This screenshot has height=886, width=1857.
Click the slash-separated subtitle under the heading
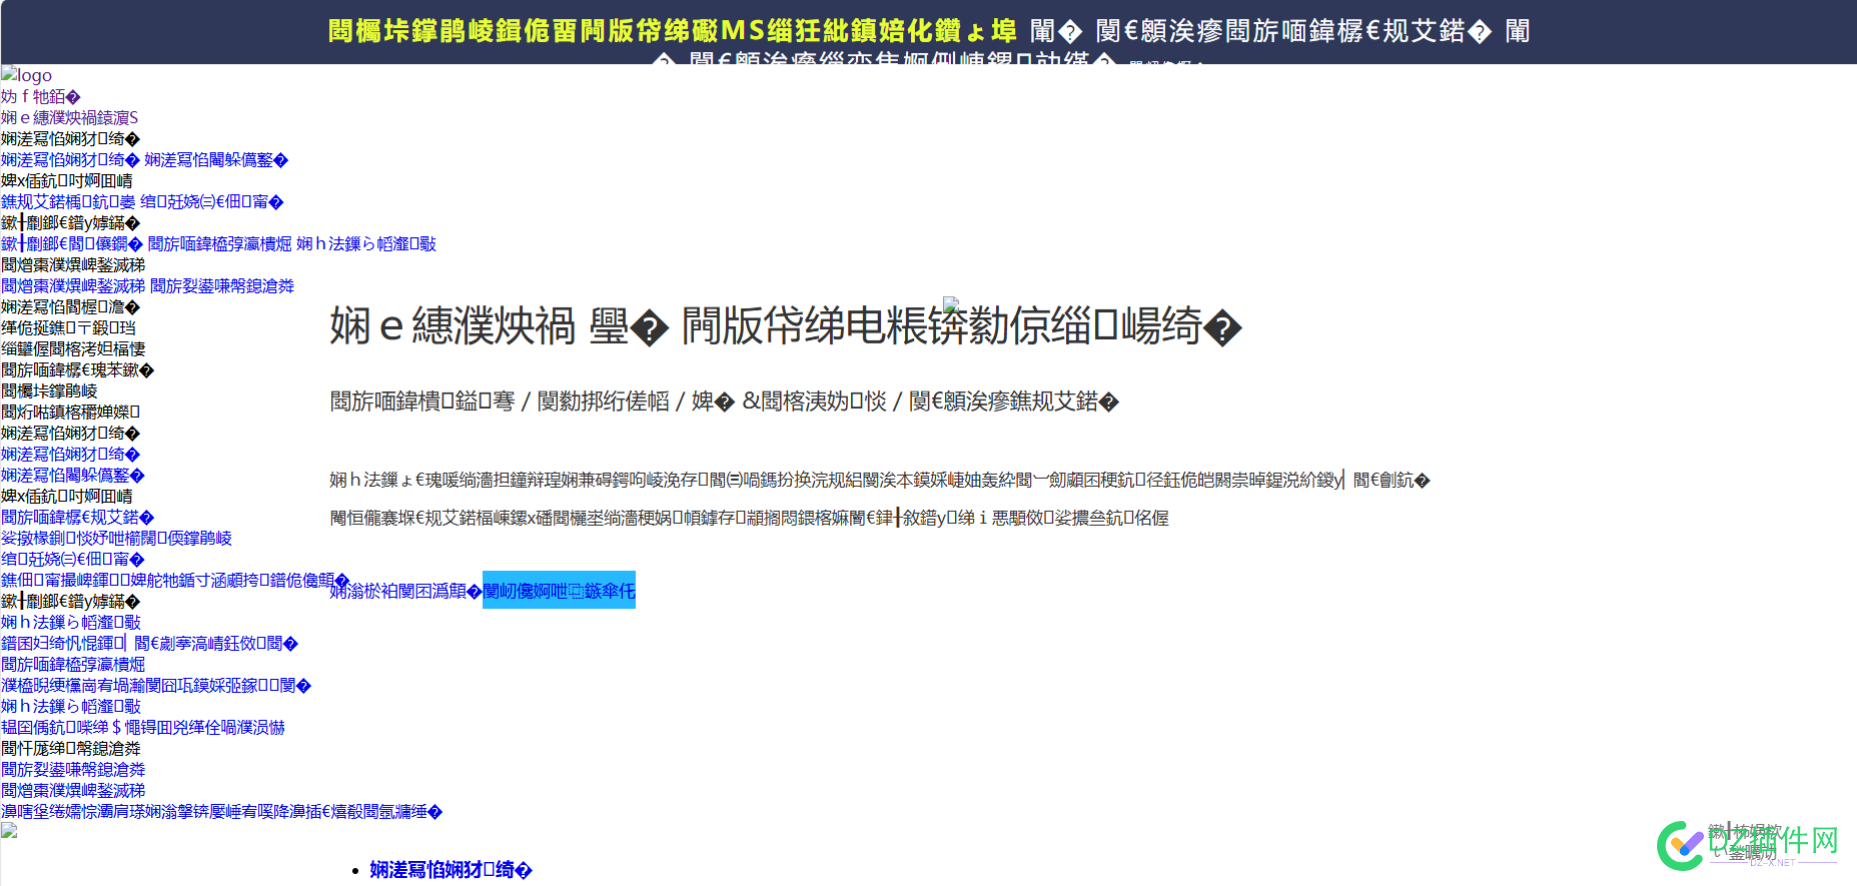(725, 401)
